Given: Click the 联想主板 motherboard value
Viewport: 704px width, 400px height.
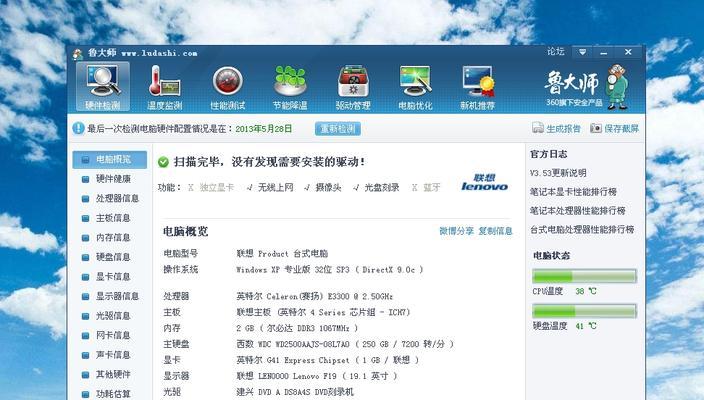Looking at the screenshot, I should (x=323, y=312).
